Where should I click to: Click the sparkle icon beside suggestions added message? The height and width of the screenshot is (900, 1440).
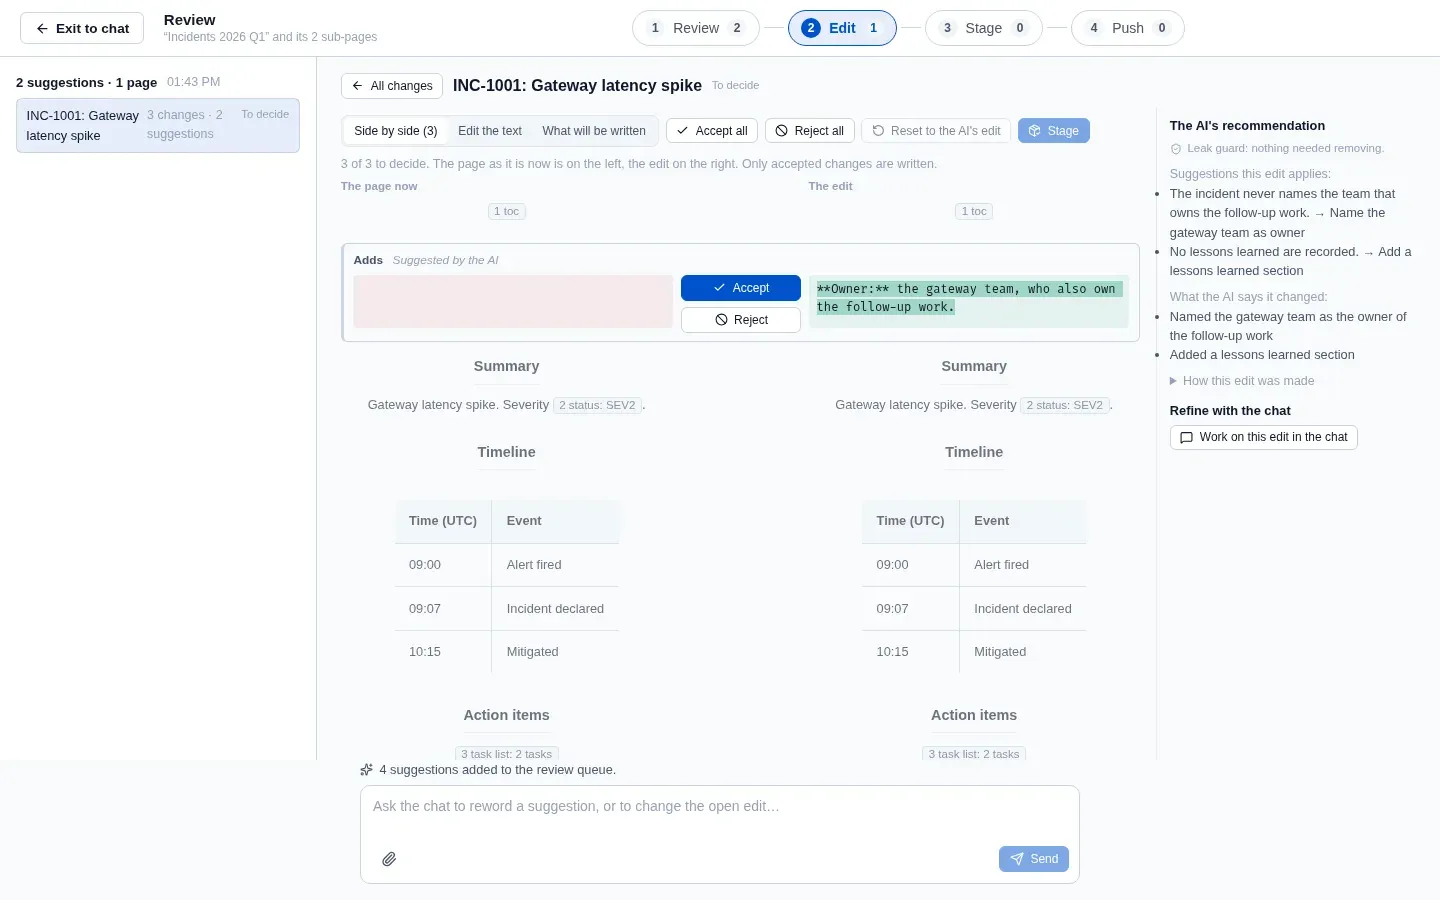367,770
